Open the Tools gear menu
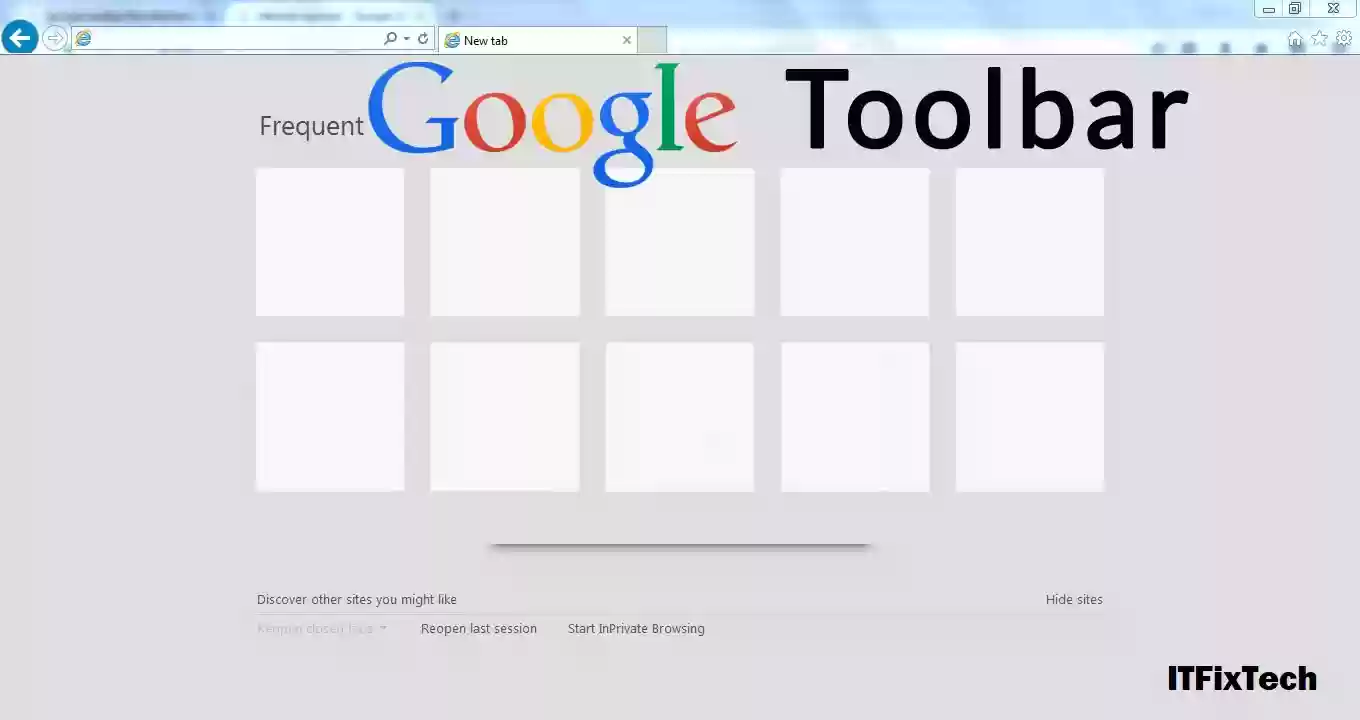The height and width of the screenshot is (720, 1360). [1344, 39]
